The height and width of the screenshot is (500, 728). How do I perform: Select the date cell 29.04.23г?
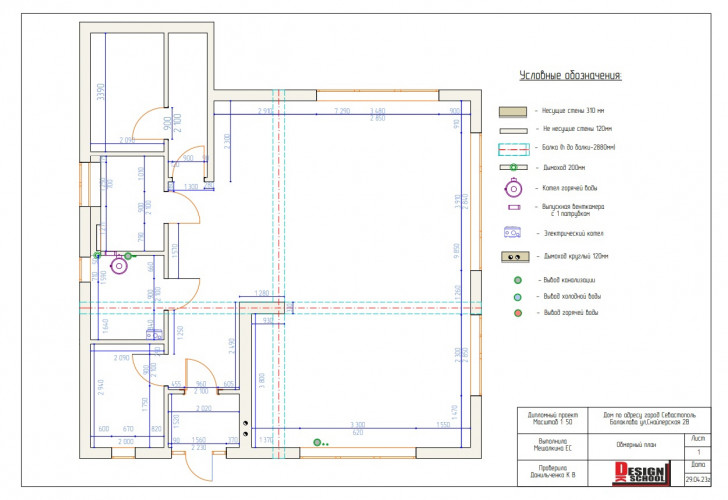[697, 481]
